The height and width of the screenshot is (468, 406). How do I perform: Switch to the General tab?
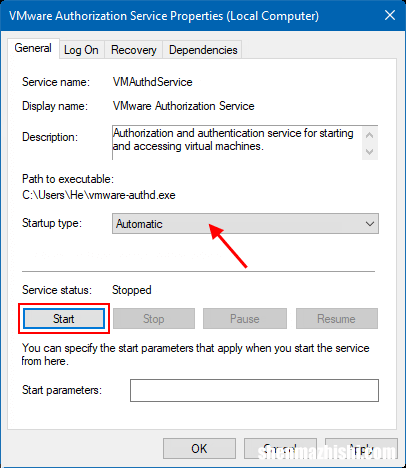(x=33, y=48)
